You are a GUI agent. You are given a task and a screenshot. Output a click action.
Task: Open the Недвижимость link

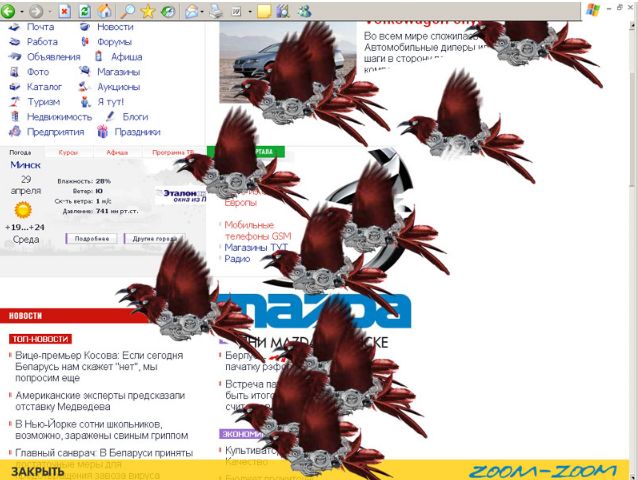(59, 117)
